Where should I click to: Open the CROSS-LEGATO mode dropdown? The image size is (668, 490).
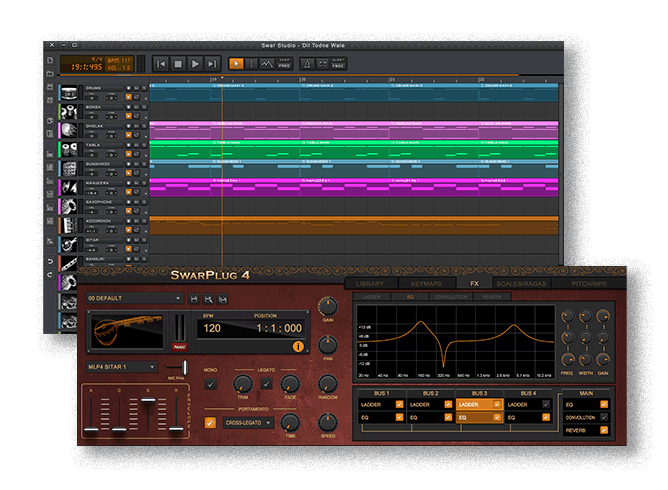point(248,423)
